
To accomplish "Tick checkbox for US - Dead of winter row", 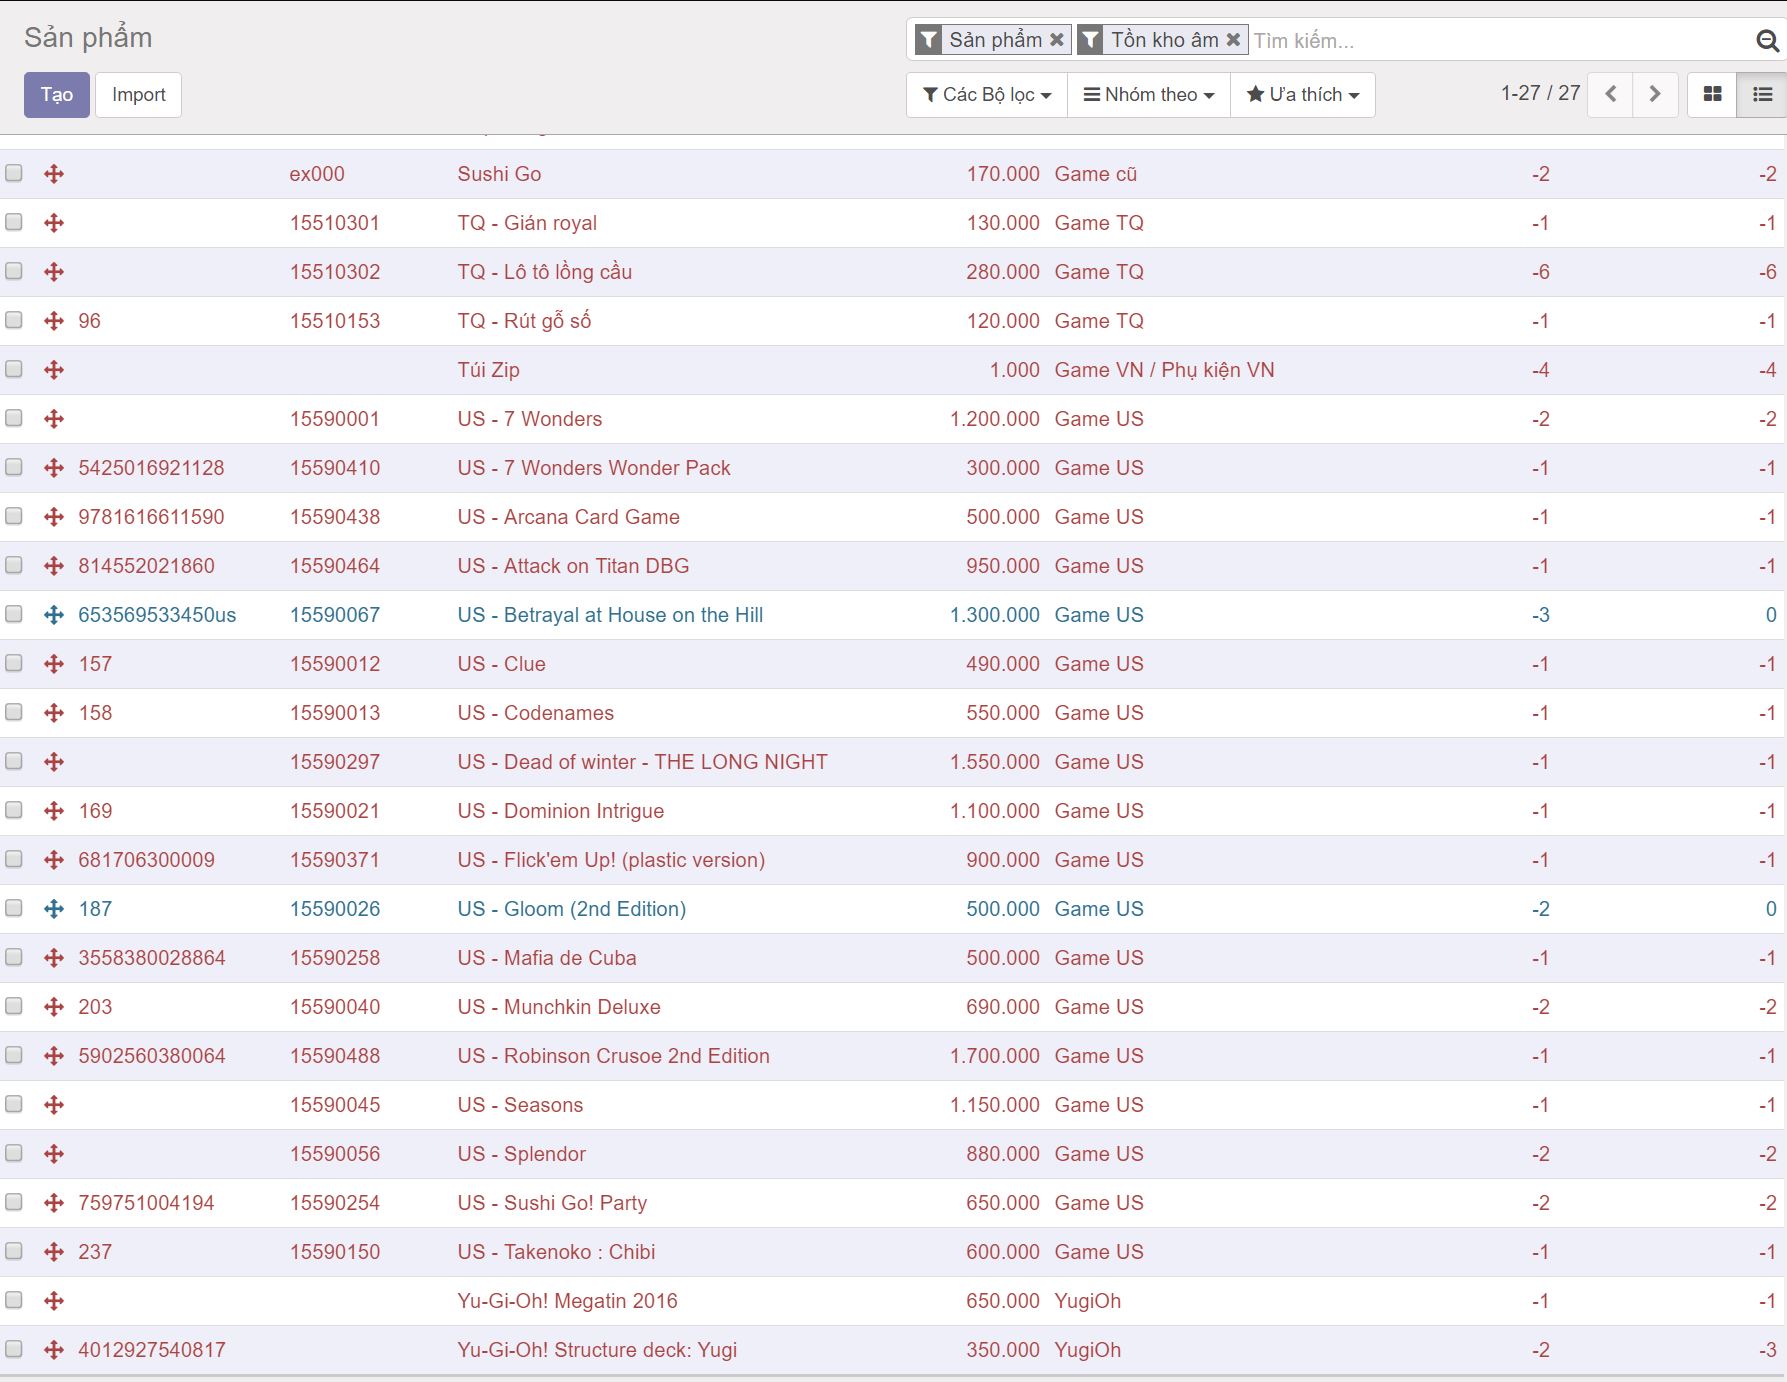I will [14, 761].
